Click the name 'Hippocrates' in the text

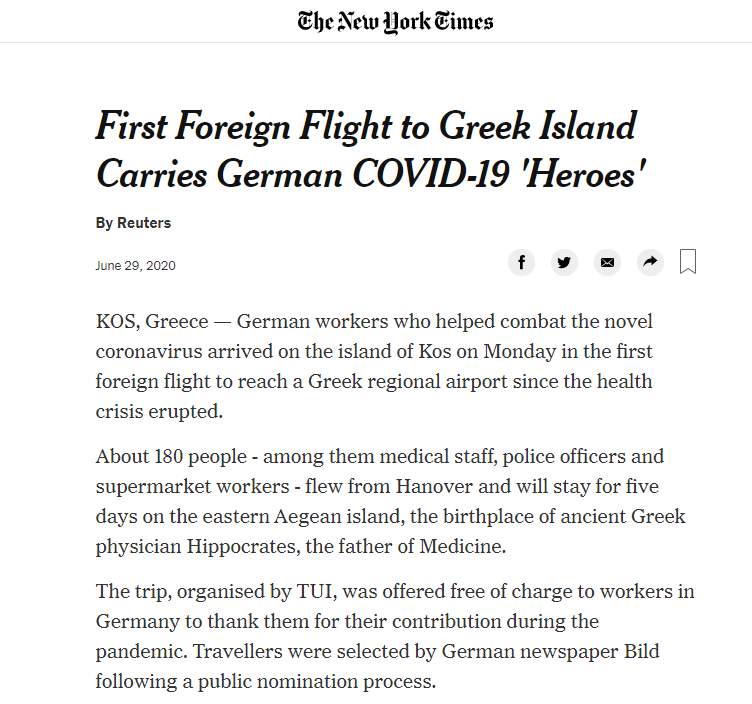click(243, 547)
